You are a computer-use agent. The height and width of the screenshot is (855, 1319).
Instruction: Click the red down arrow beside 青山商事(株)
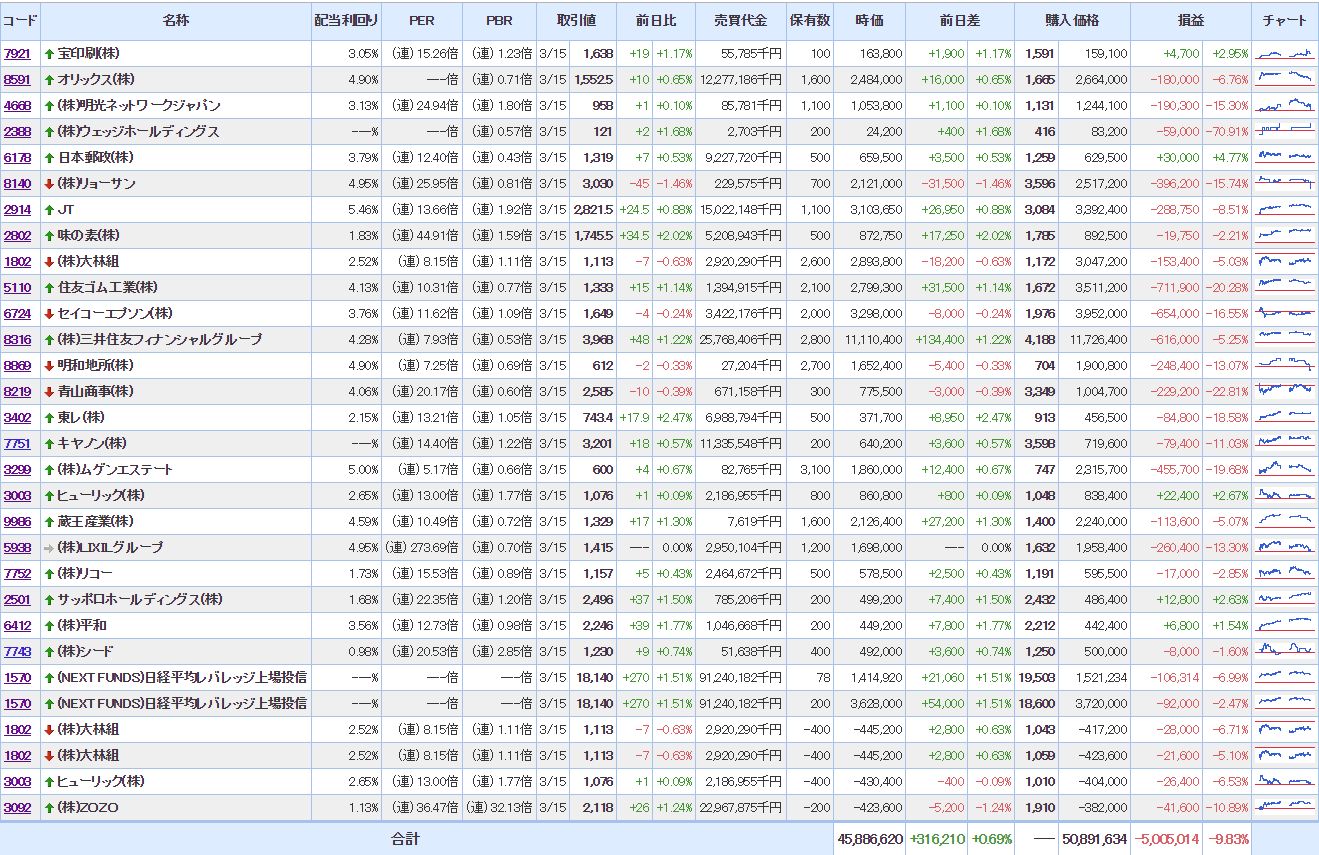click(x=49, y=392)
